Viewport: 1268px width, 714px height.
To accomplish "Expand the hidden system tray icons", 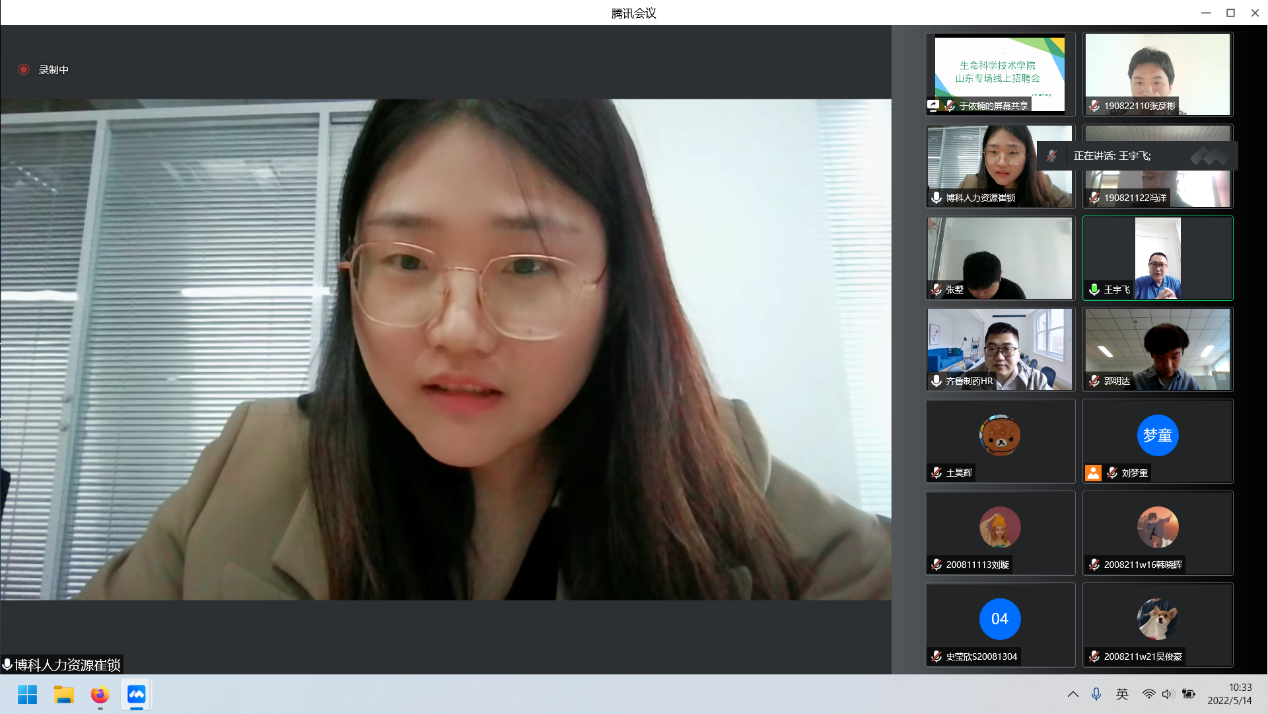I will point(1073,694).
